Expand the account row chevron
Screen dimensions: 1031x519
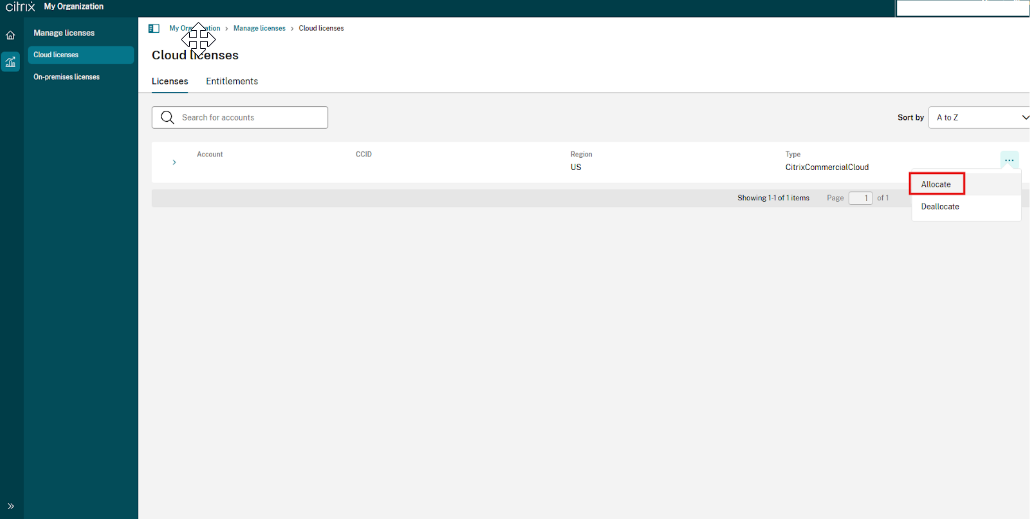click(174, 162)
